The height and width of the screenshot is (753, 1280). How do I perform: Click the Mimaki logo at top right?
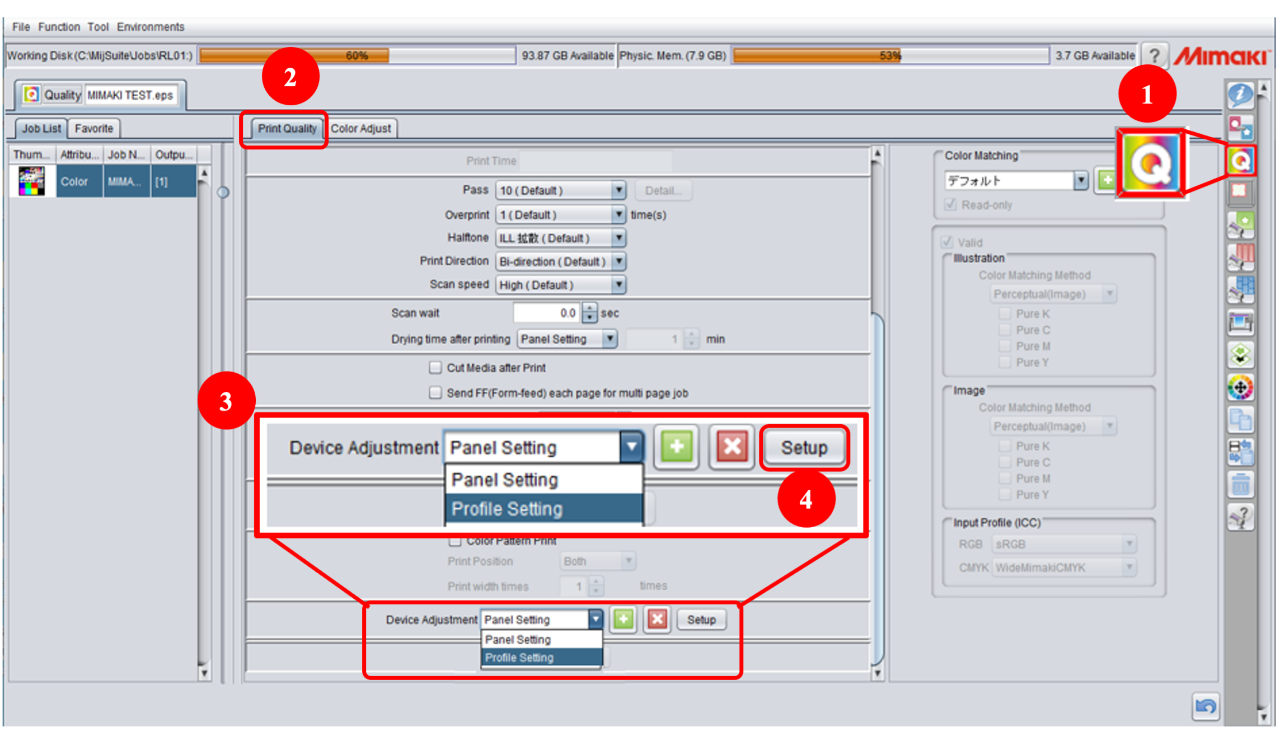[x=1221, y=55]
